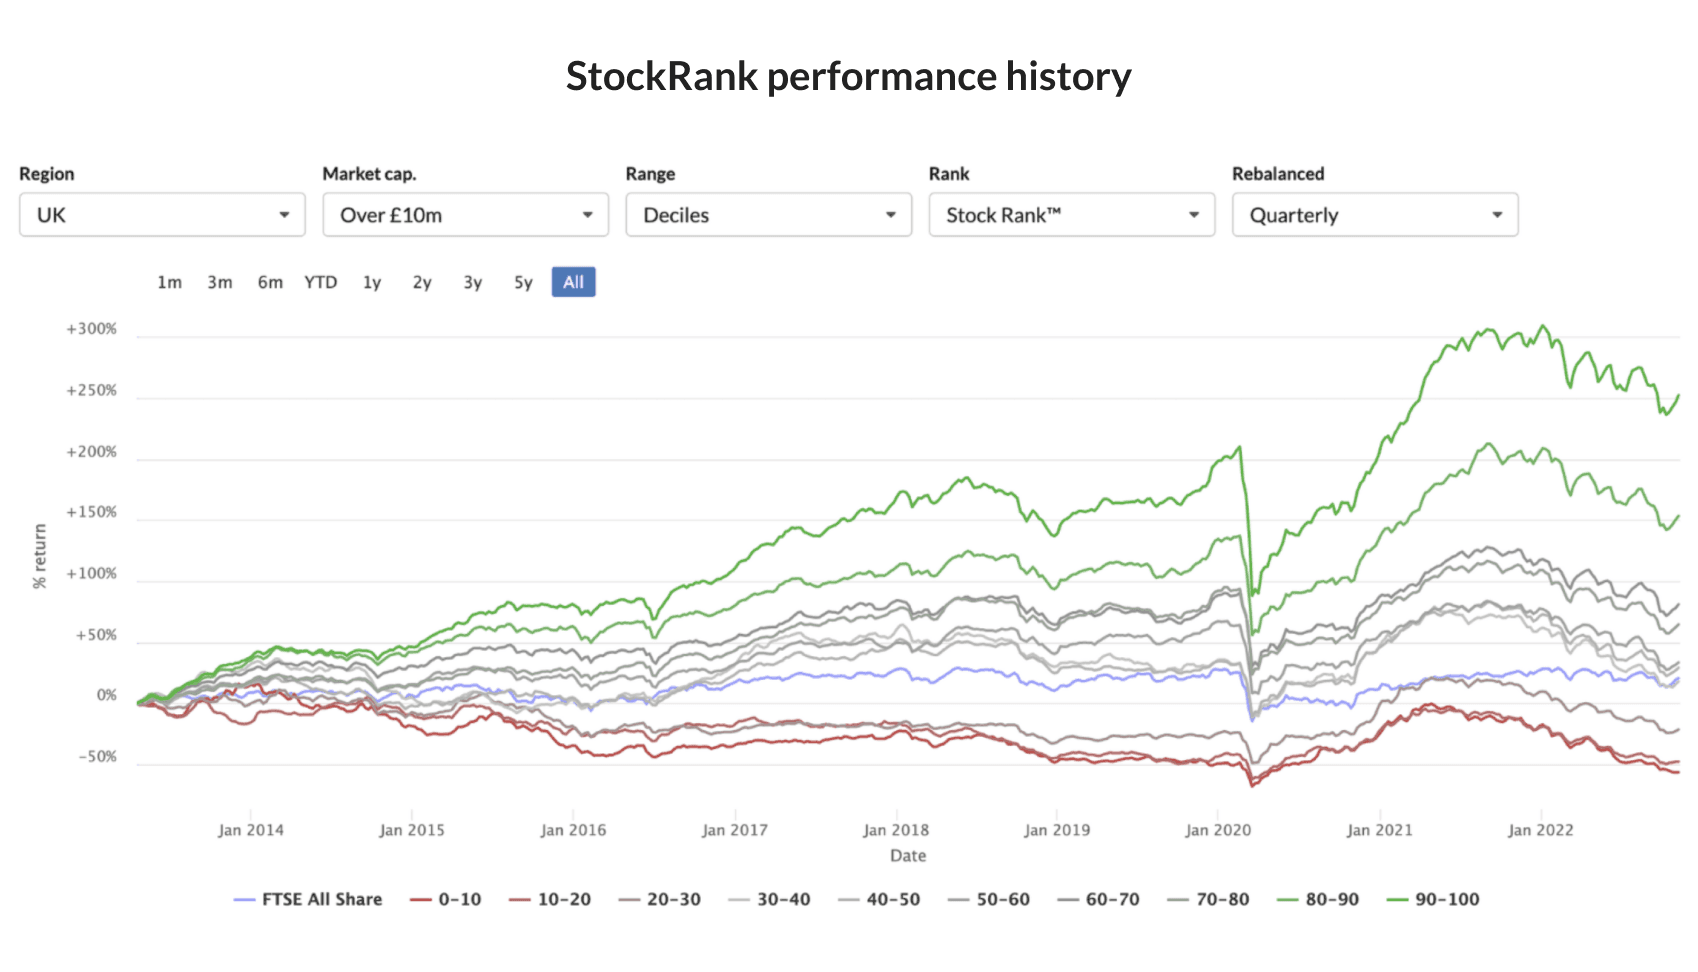Open the Region dropdown
The image size is (1698, 972).
pos(161,214)
